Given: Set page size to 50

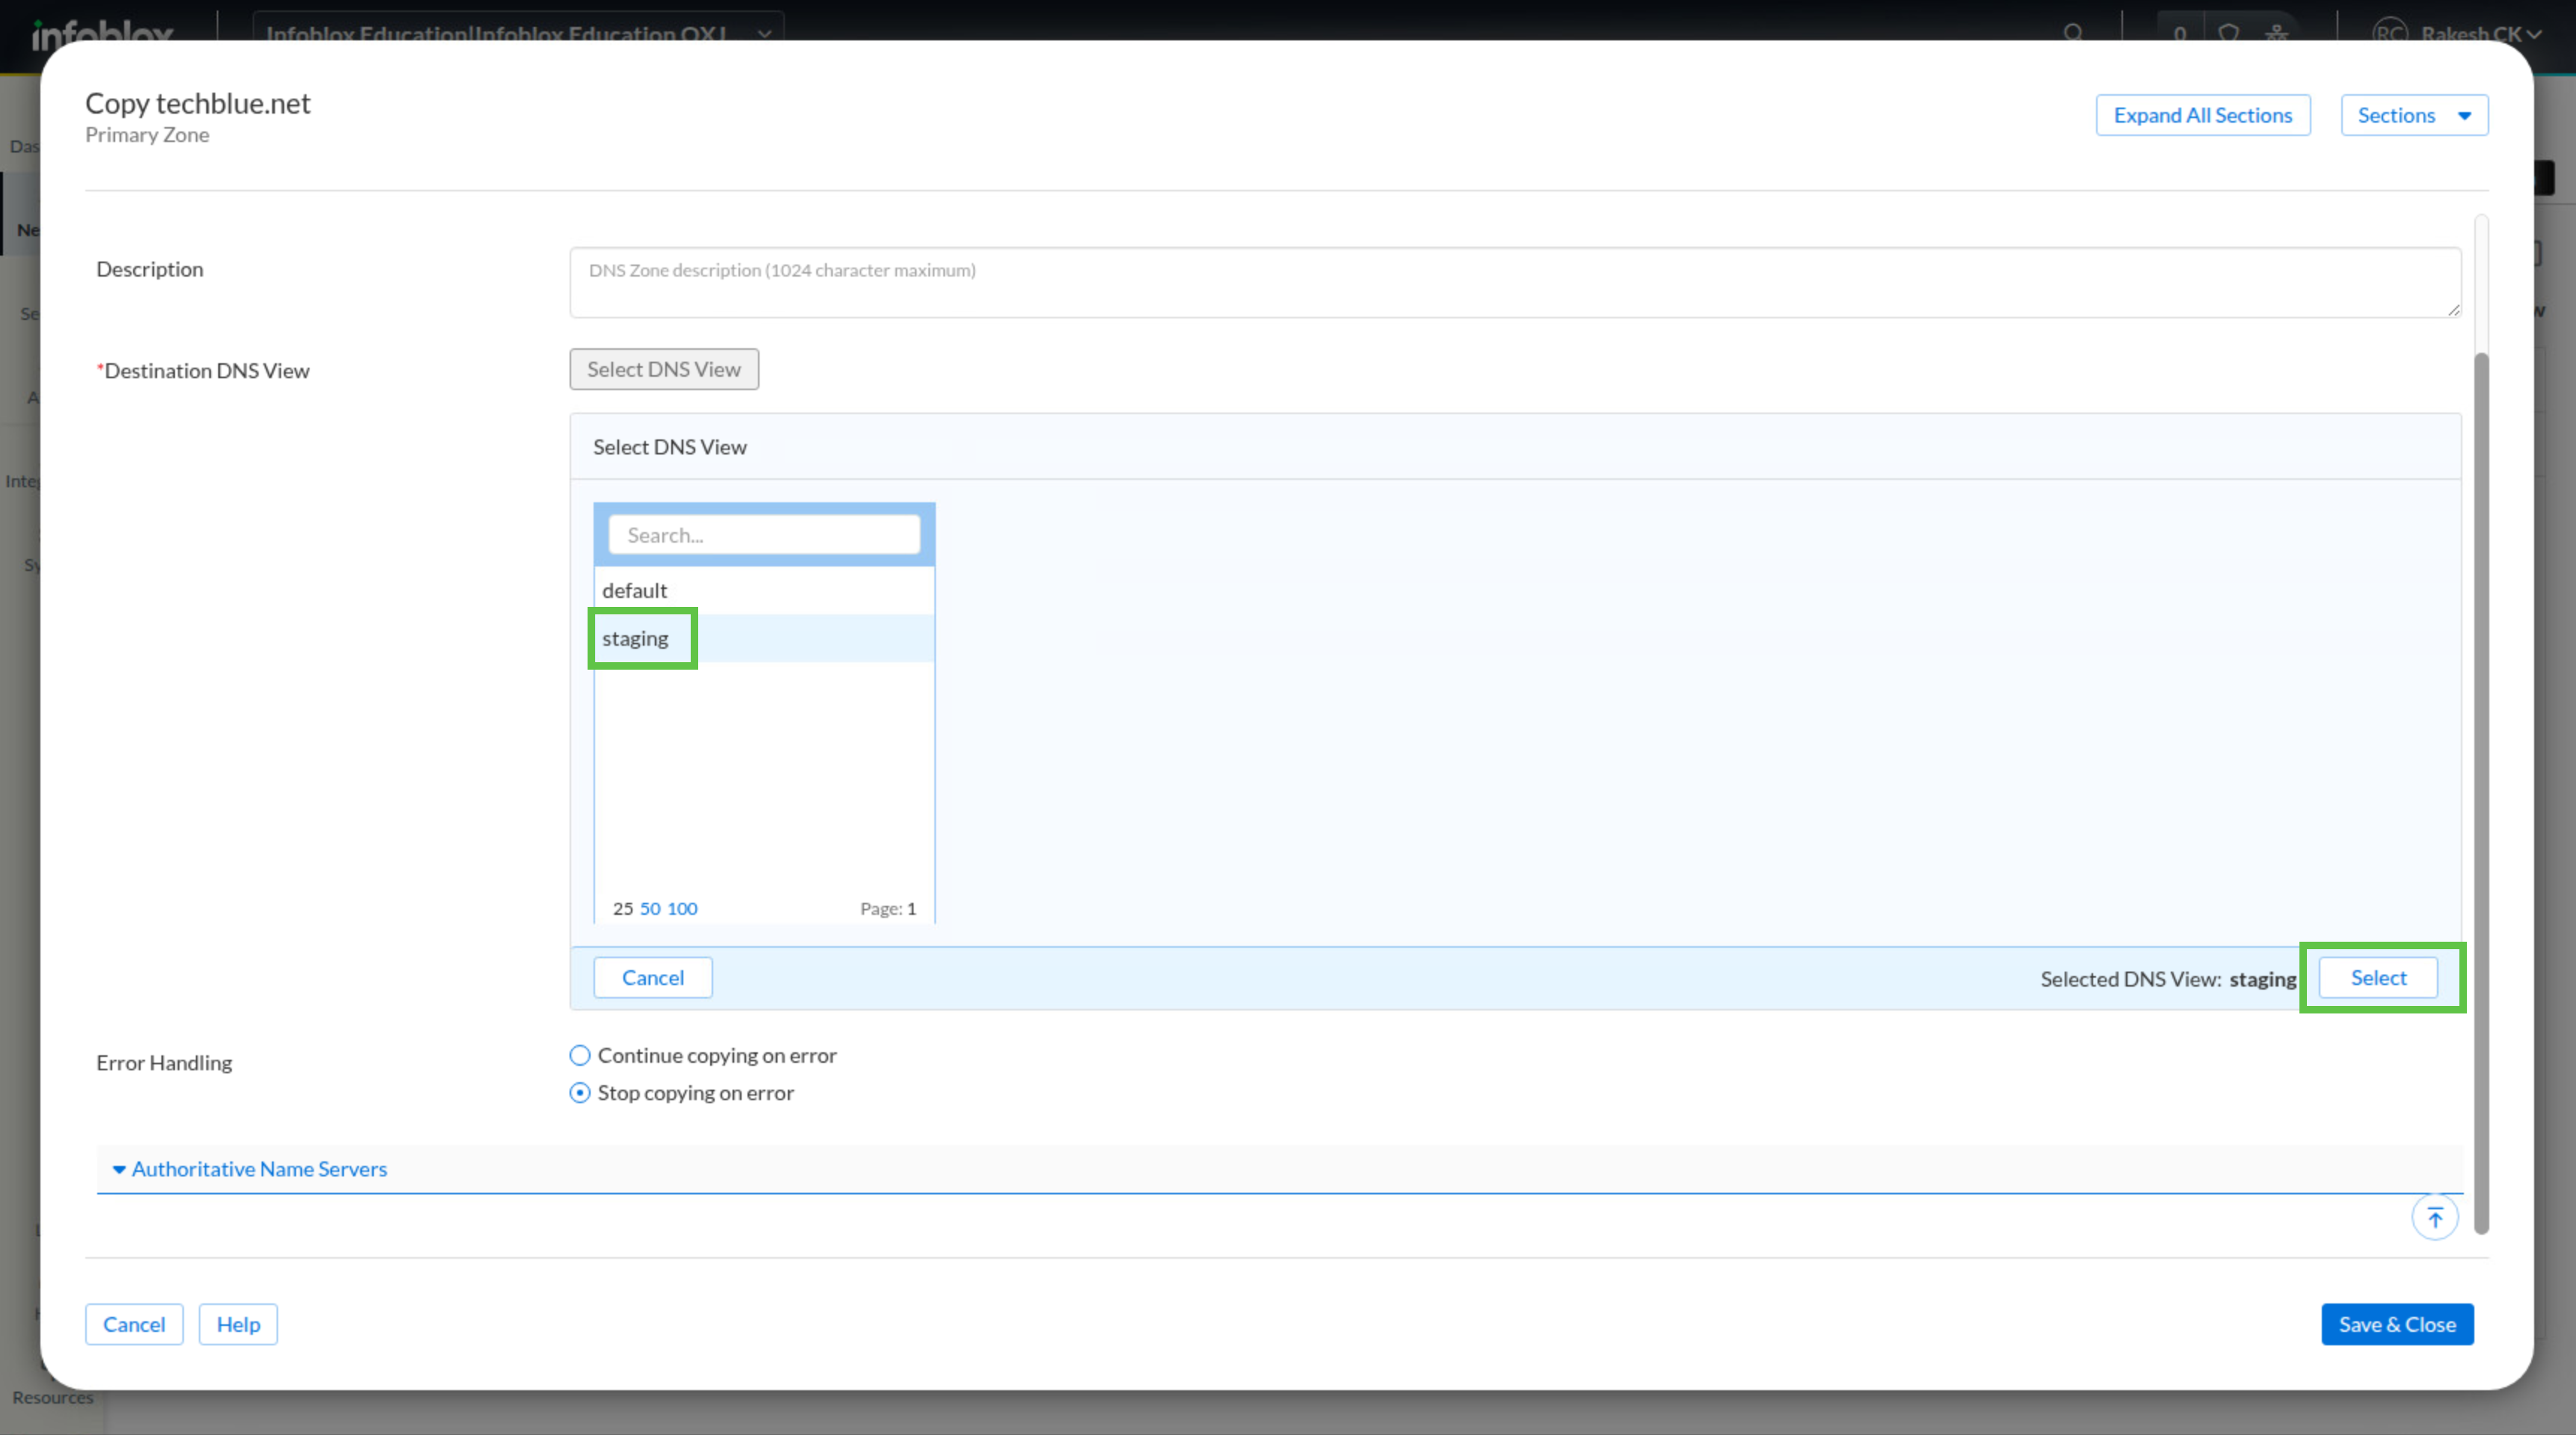Looking at the screenshot, I should pos(650,909).
